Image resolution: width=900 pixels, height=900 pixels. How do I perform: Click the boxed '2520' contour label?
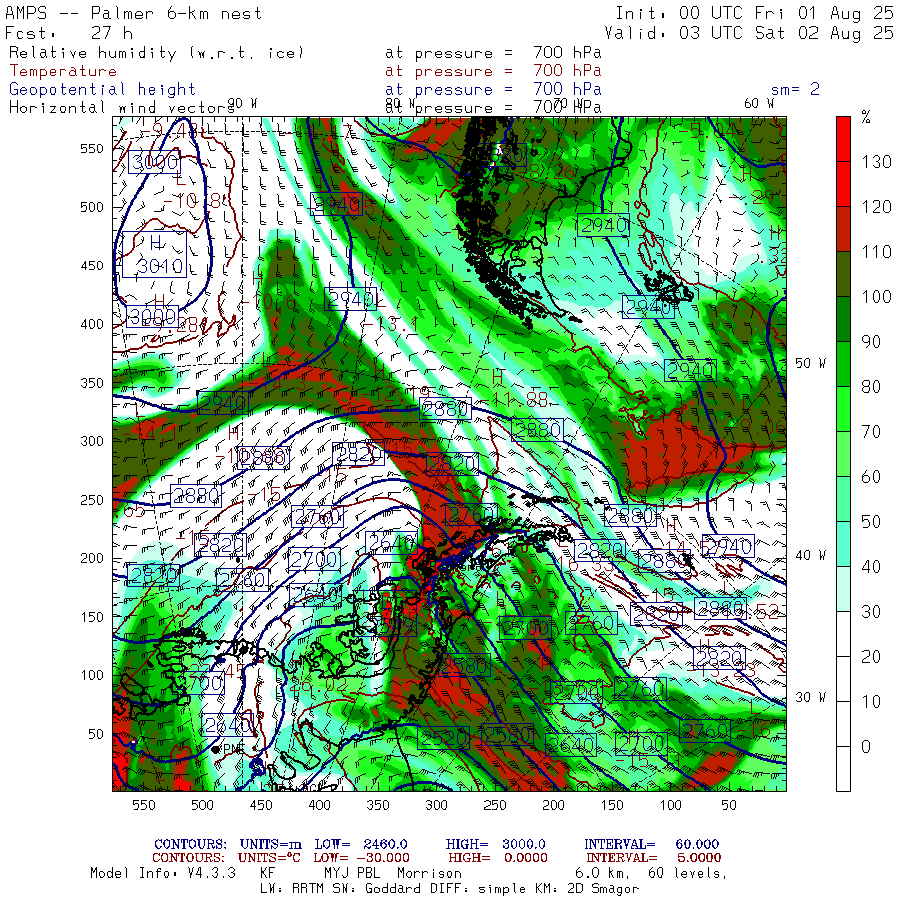[444, 738]
